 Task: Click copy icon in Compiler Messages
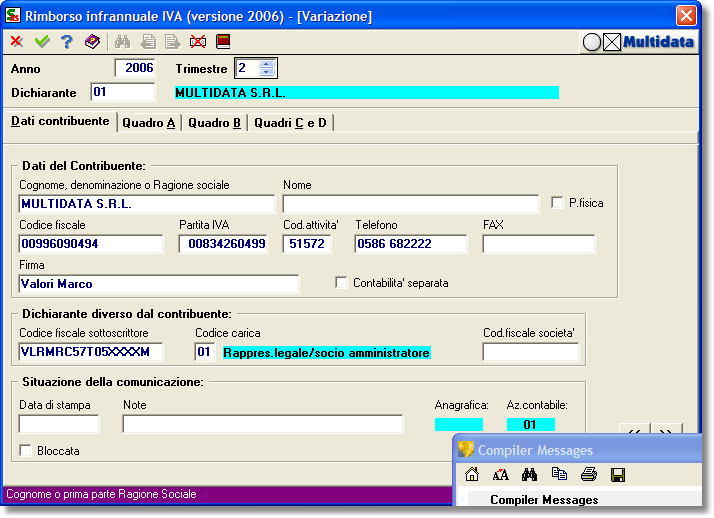point(559,474)
